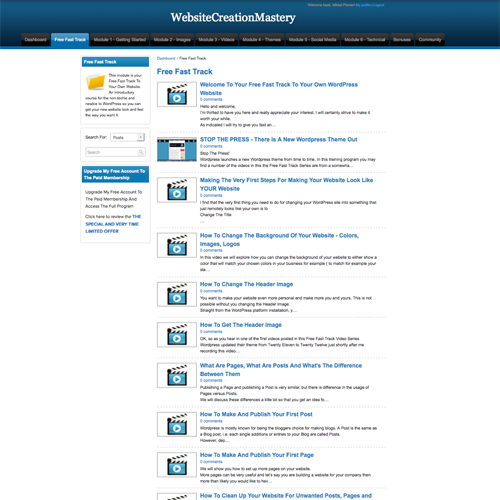Image resolution: width=500 pixels, height=500 pixels.
Task: Open the SPECIAL AND VERY TIME LIMITED OFFER link
Action: (113, 224)
